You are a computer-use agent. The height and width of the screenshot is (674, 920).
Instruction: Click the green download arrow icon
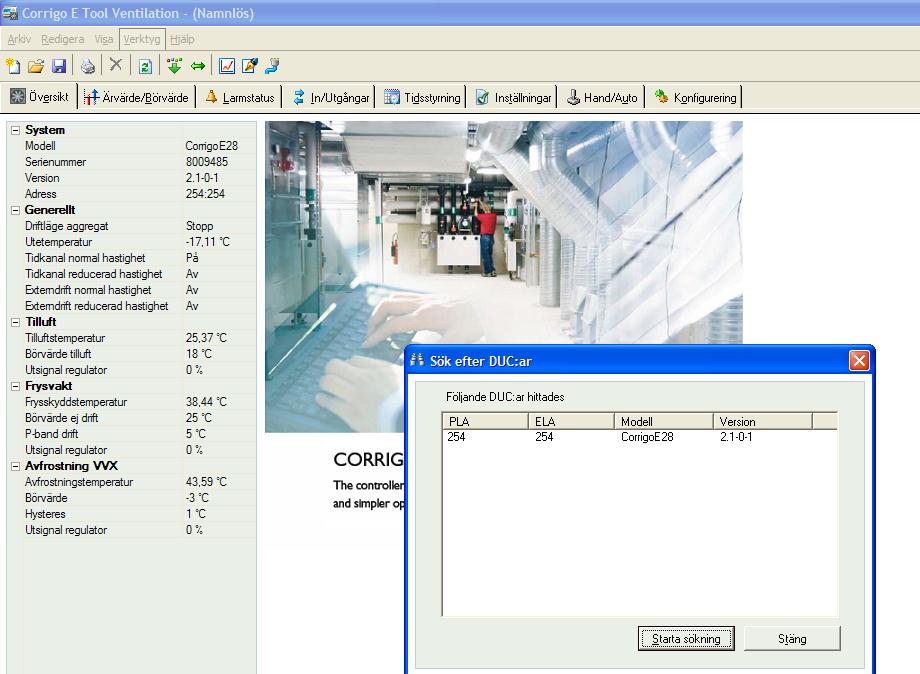coord(174,66)
